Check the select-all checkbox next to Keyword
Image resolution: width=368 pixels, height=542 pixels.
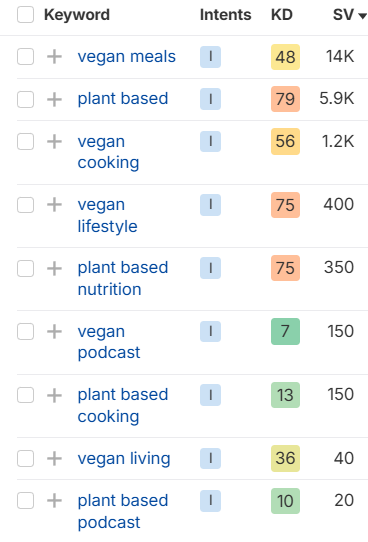[26, 15]
